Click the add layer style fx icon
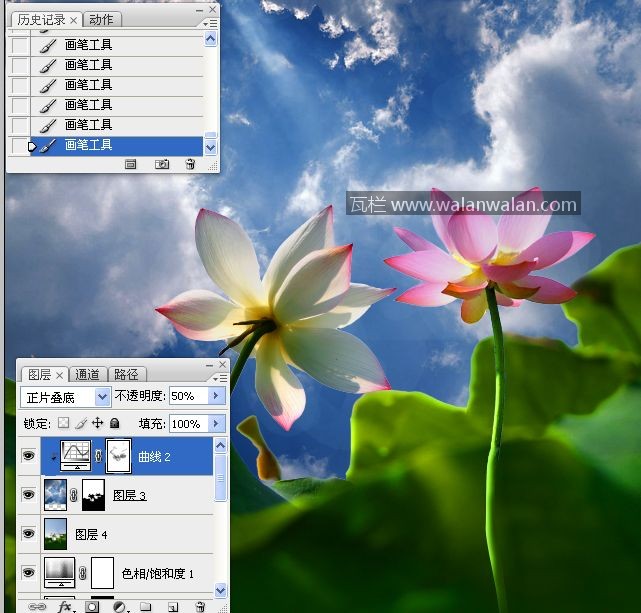The image size is (641, 613). click(66, 606)
